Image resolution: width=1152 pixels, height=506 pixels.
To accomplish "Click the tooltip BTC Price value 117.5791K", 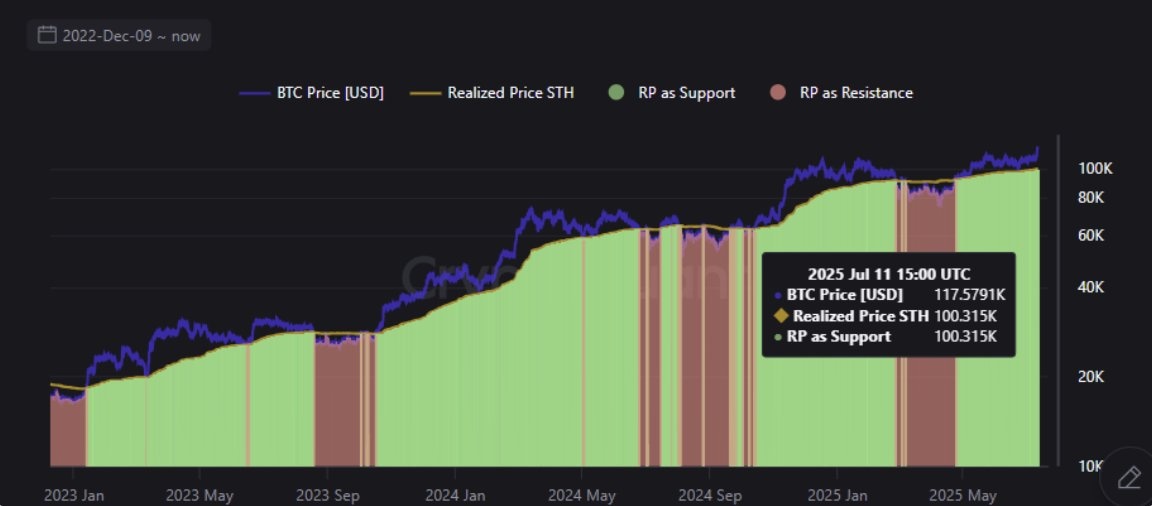I will click(x=969, y=295).
